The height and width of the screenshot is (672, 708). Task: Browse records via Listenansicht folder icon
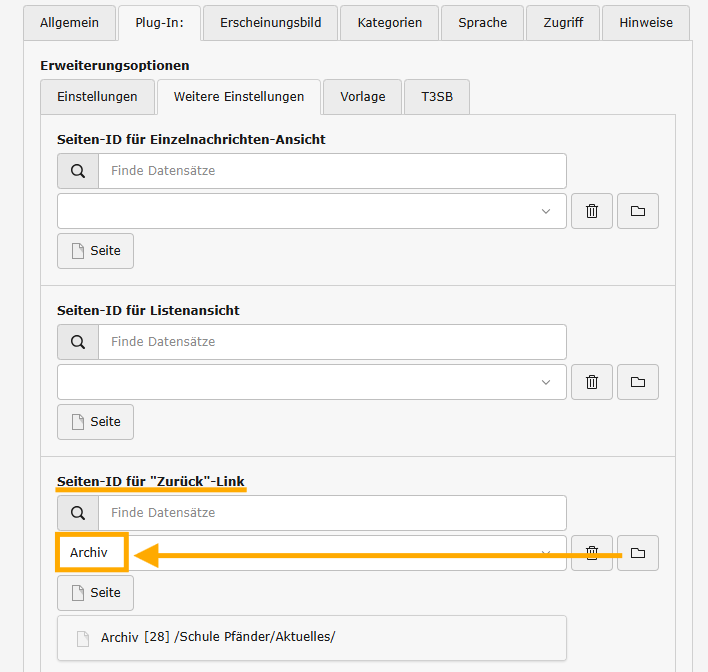click(638, 382)
